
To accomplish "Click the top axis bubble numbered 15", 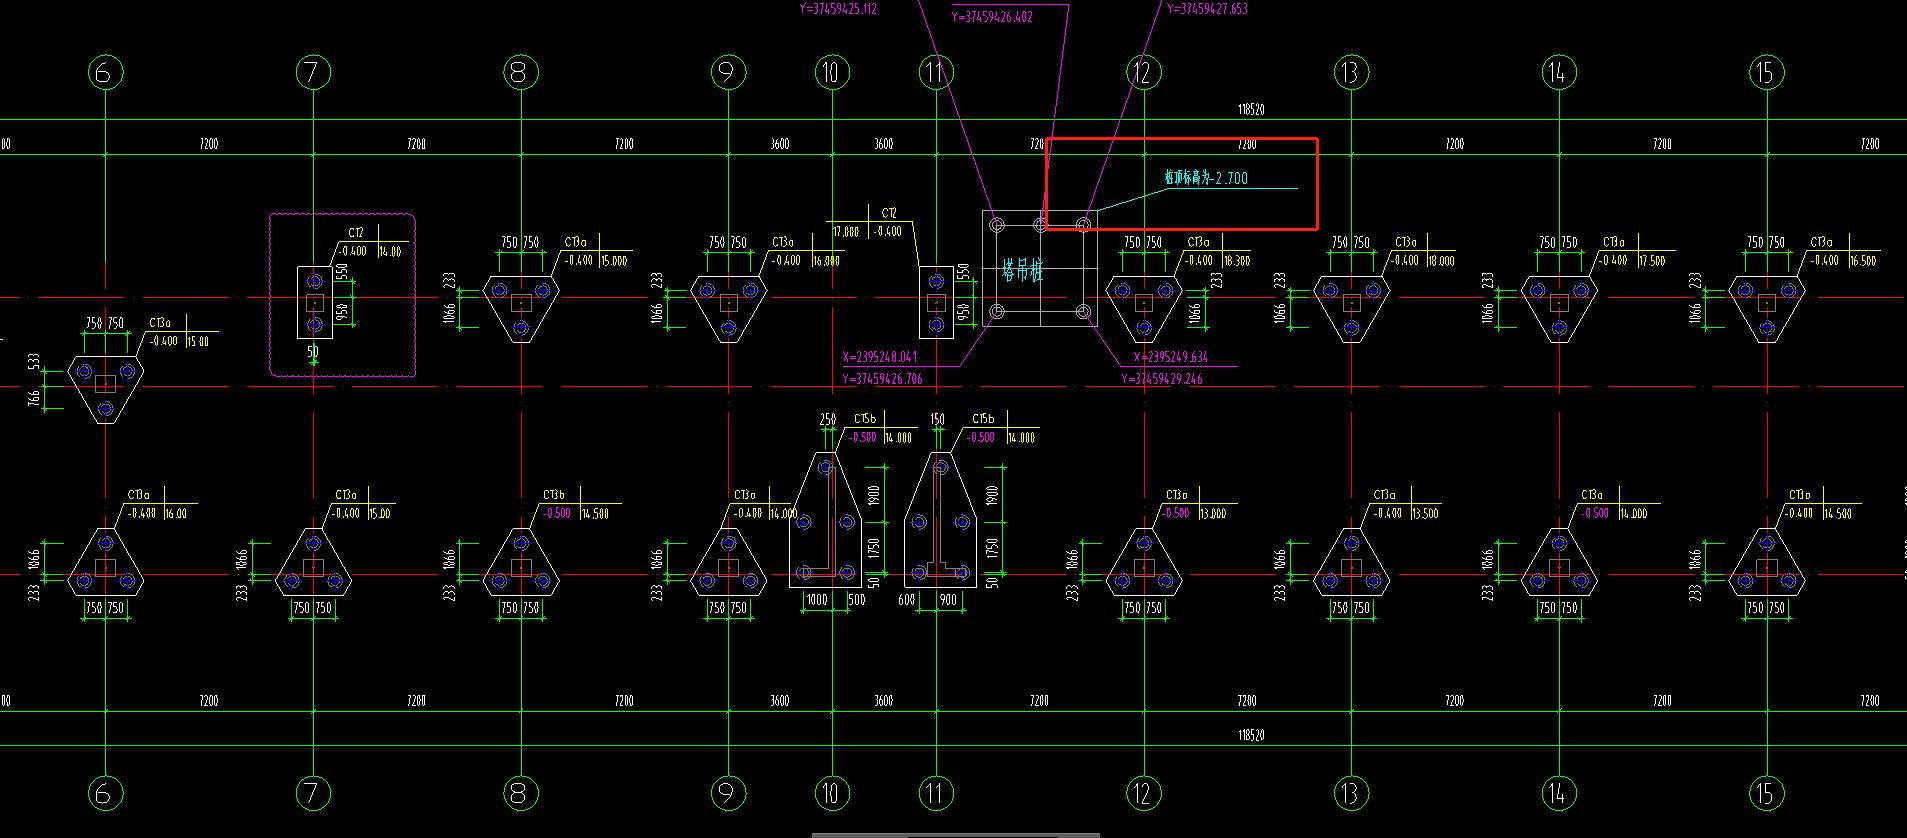I will pyautogui.click(x=1767, y=72).
